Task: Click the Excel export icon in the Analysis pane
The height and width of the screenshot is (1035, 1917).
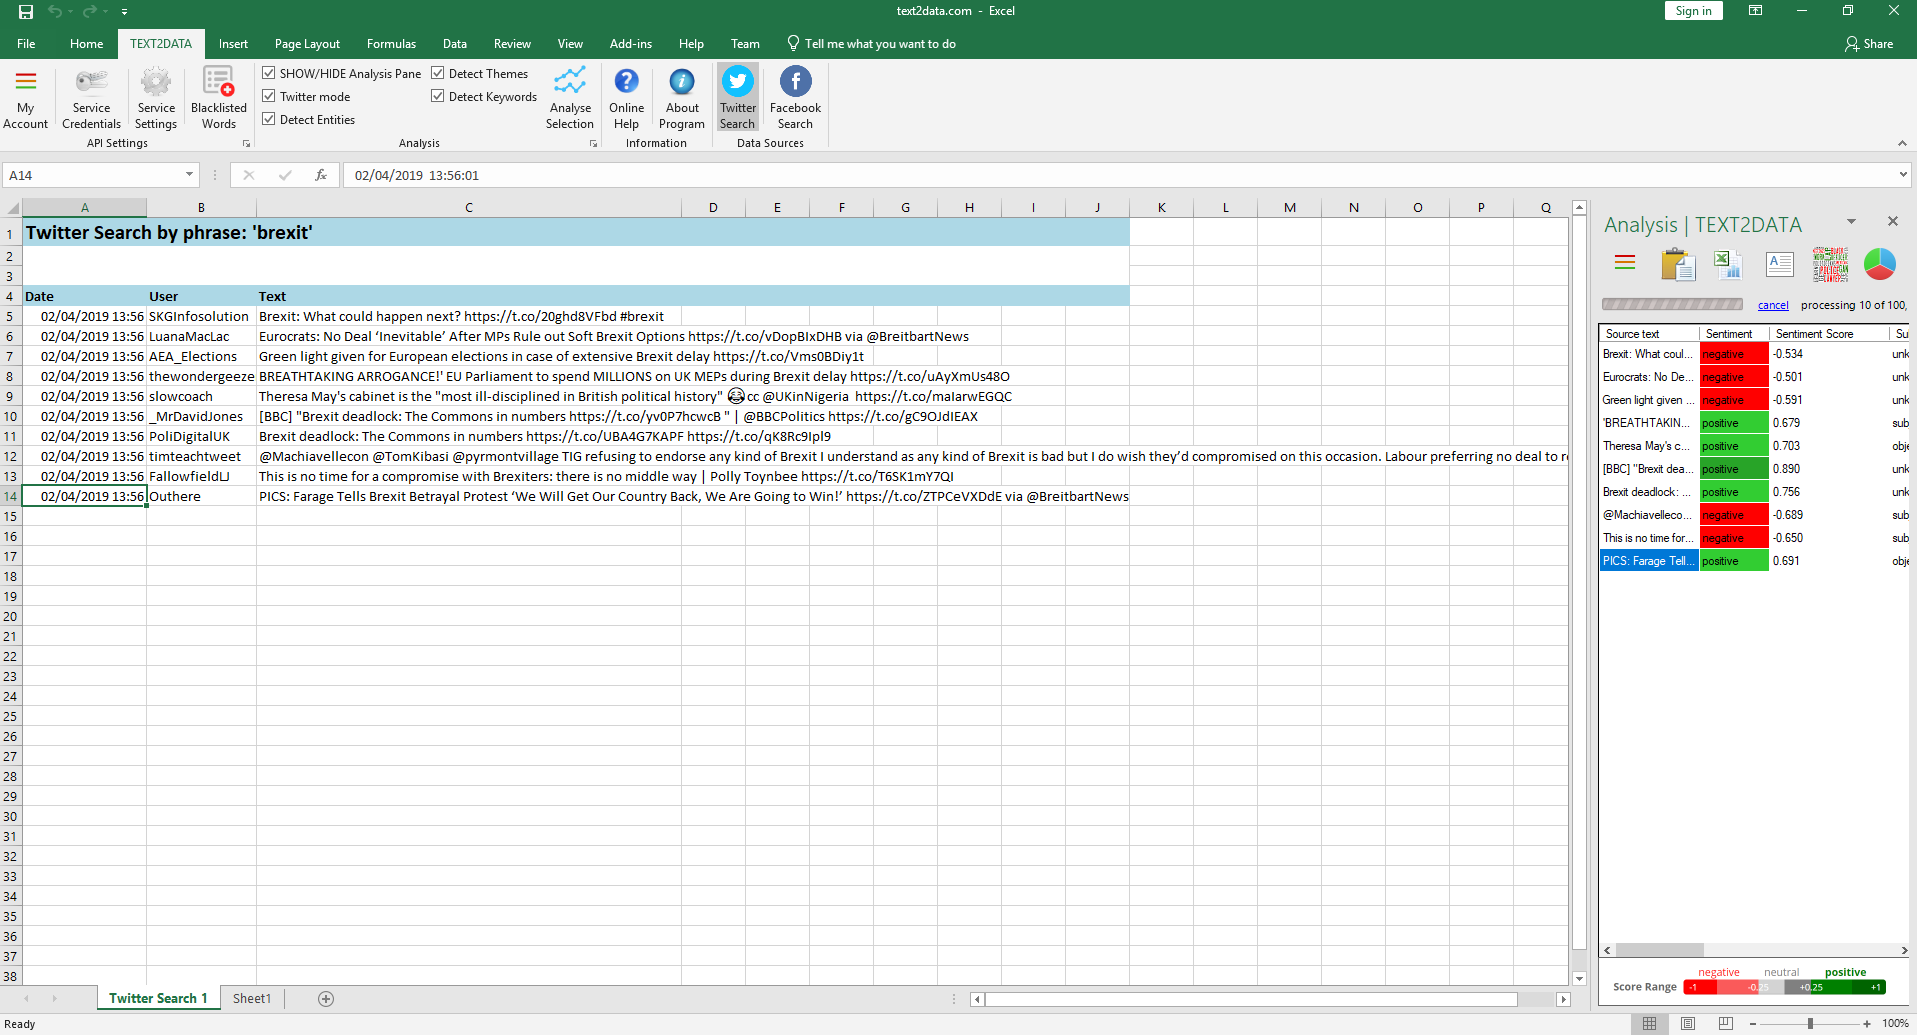Action: (1728, 264)
